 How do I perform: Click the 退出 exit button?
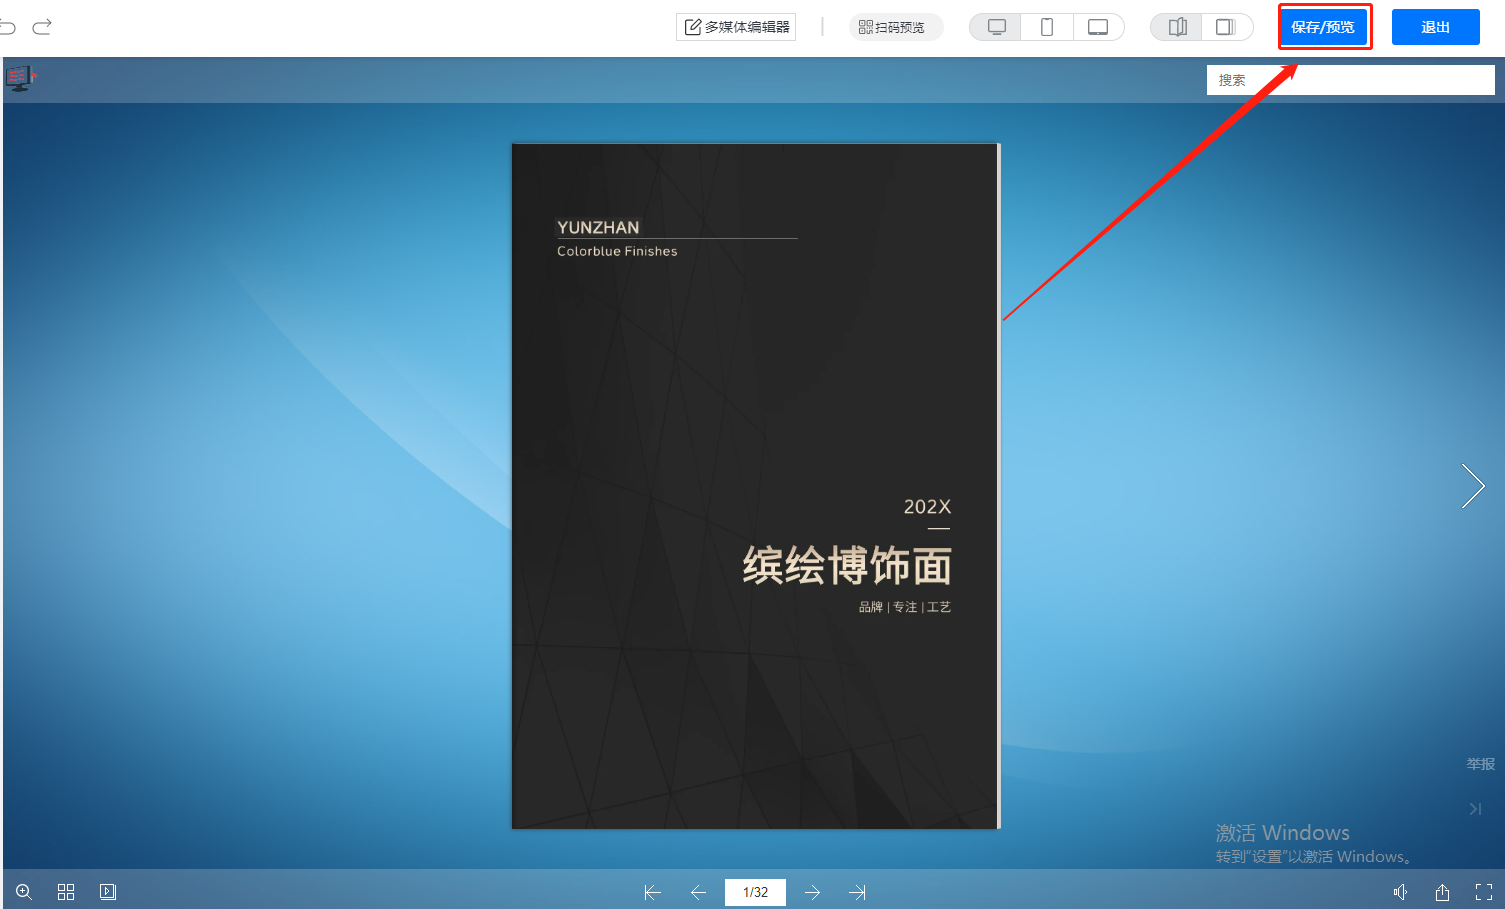pos(1435,27)
